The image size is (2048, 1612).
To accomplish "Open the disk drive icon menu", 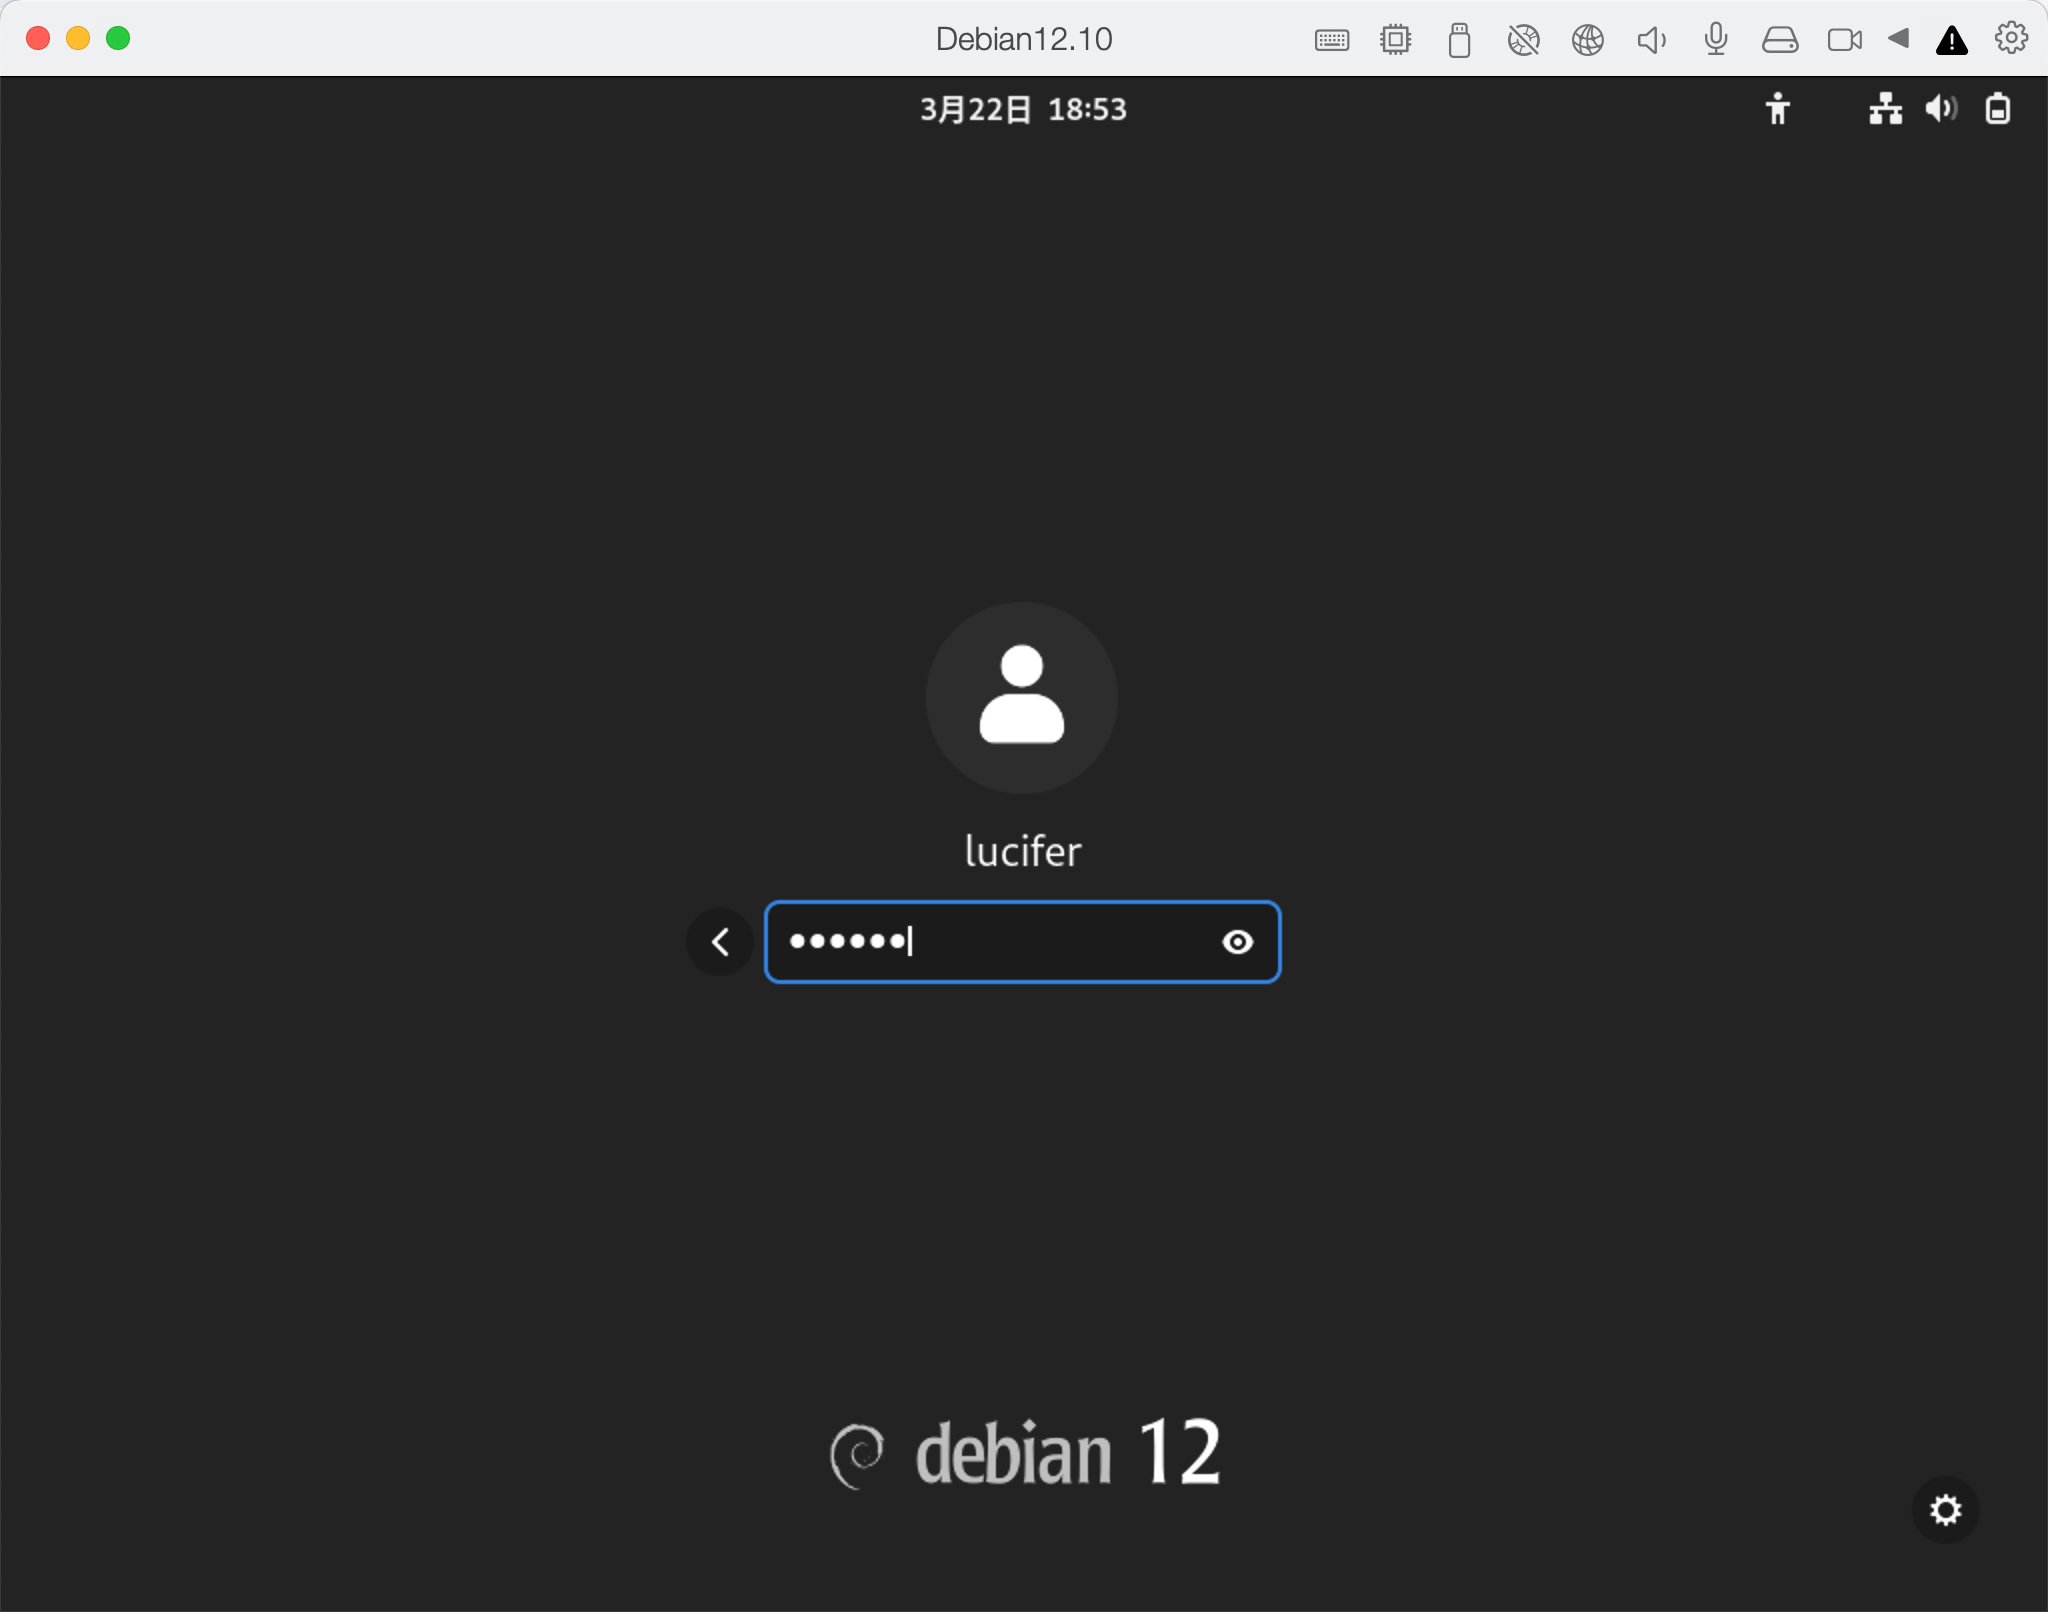I will pyautogui.click(x=1780, y=40).
